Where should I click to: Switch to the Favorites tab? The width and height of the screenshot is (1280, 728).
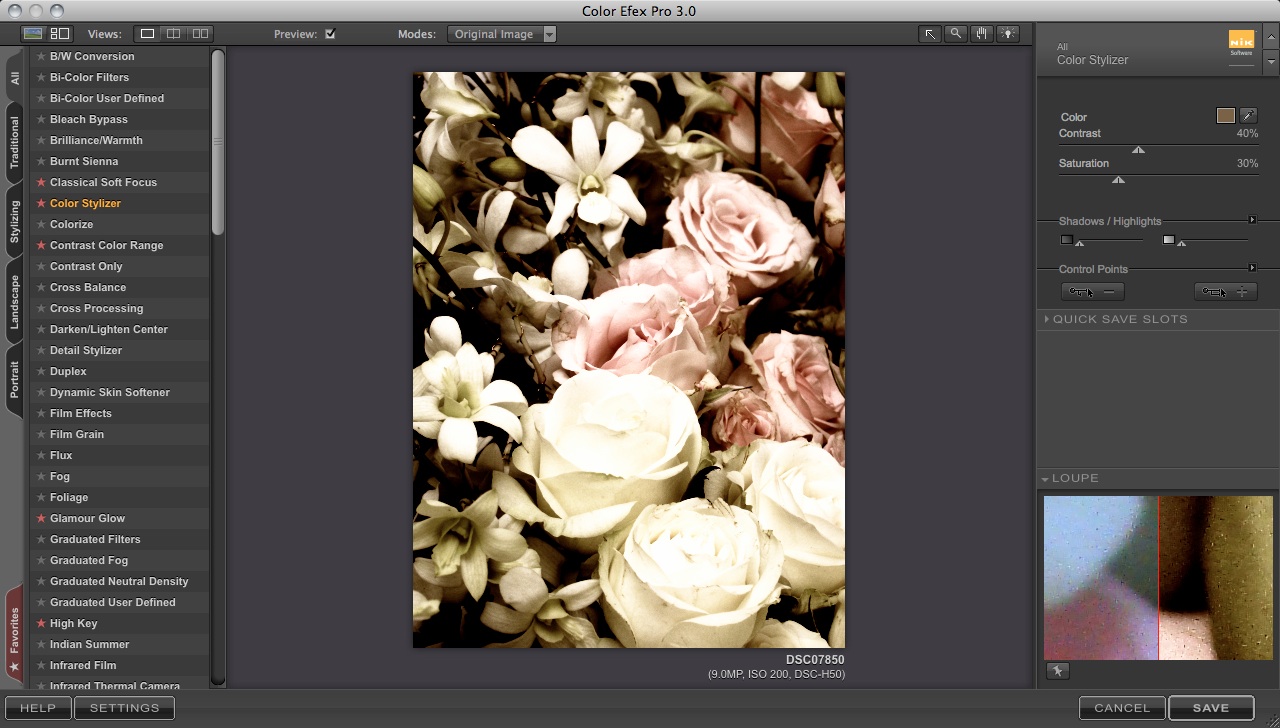(14, 635)
